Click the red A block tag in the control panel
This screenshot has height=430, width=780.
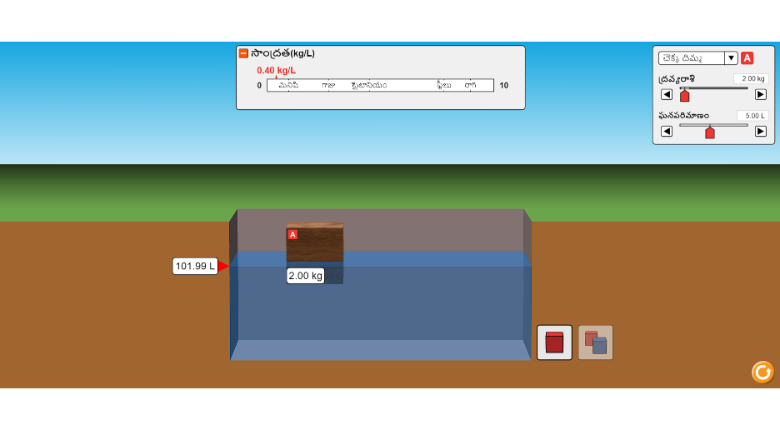pos(747,58)
